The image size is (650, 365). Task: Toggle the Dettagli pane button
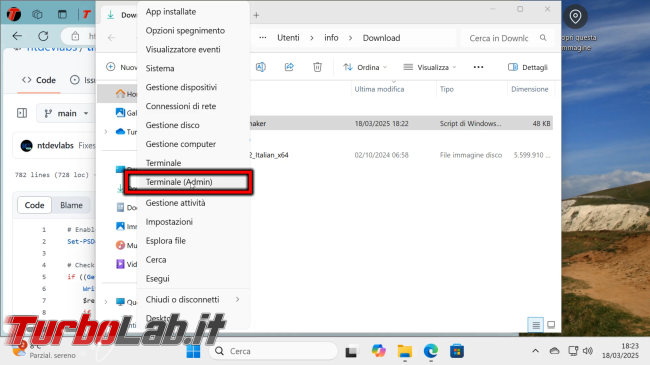point(528,67)
